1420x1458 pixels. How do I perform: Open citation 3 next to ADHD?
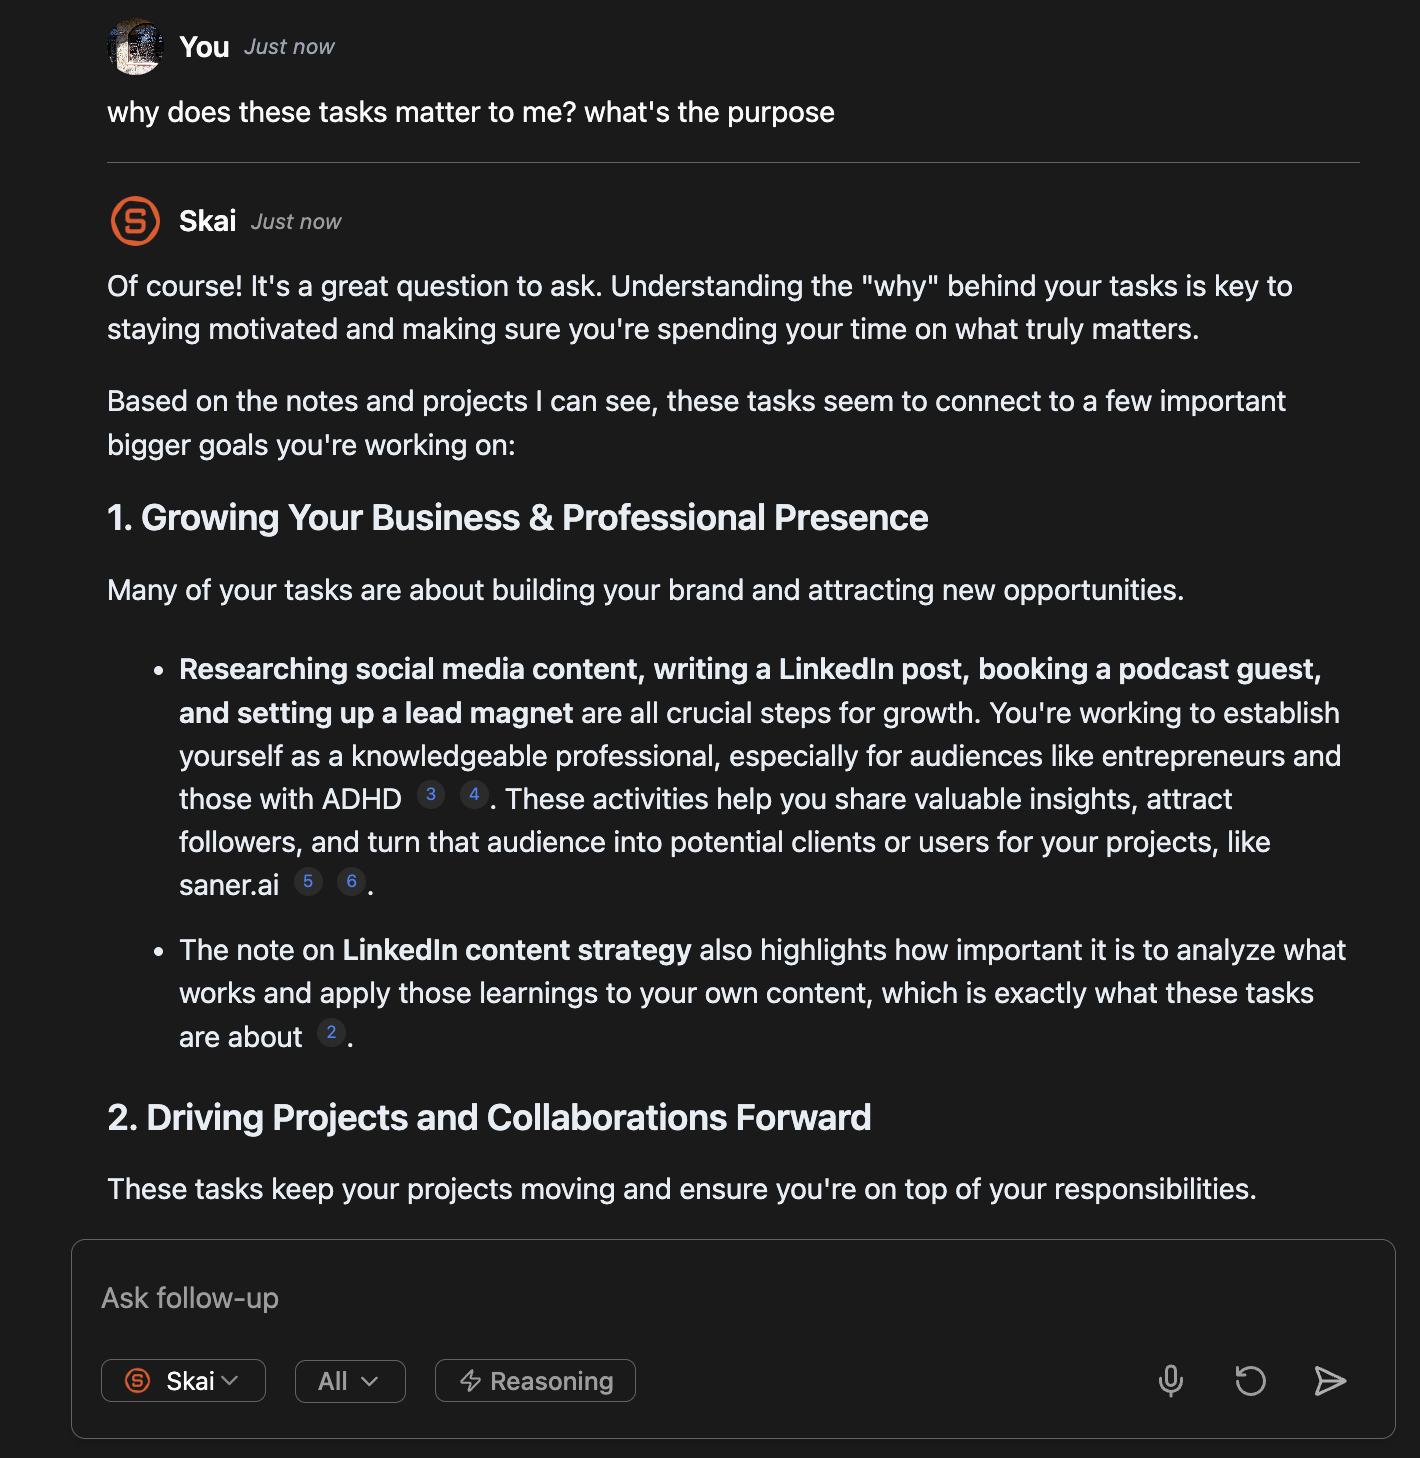tap(430, 793)
